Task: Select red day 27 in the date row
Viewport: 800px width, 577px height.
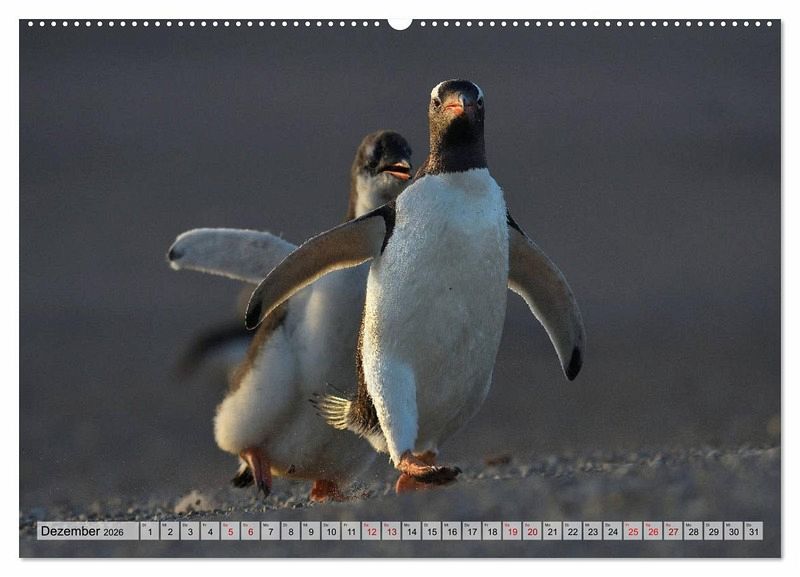Action: tap(672, 531)
